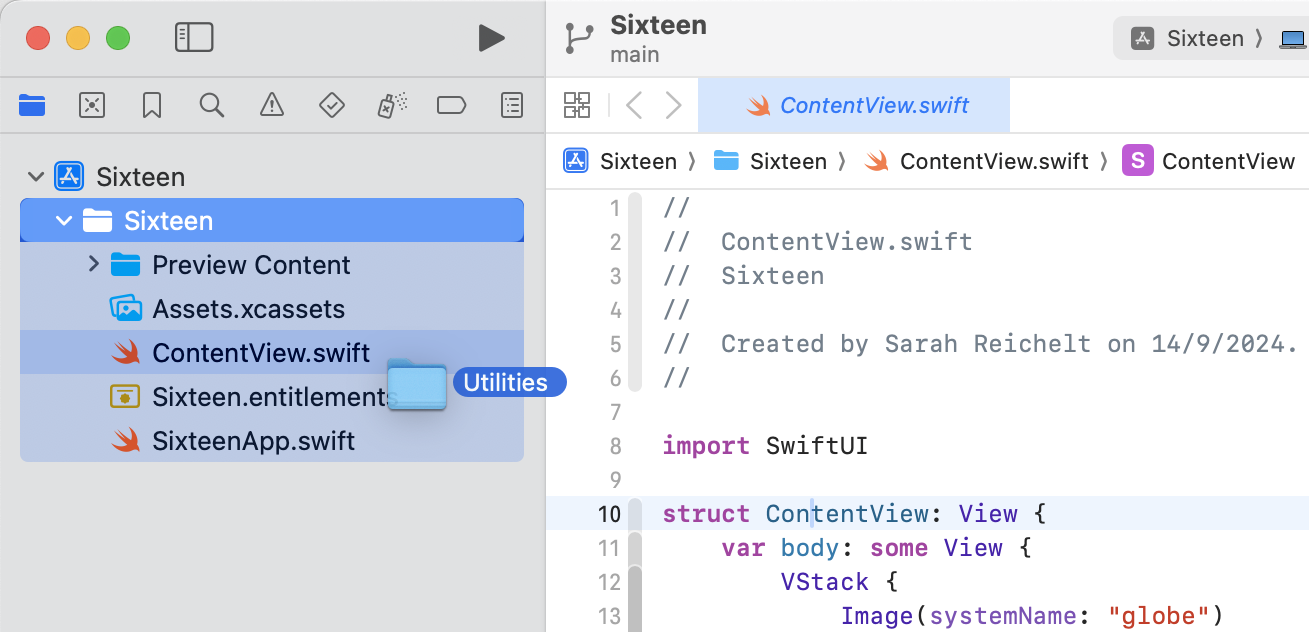Collapse the highlighted Sixteen group folder
The height and width of the screenshot is (632, 1309).
(64, 220)
